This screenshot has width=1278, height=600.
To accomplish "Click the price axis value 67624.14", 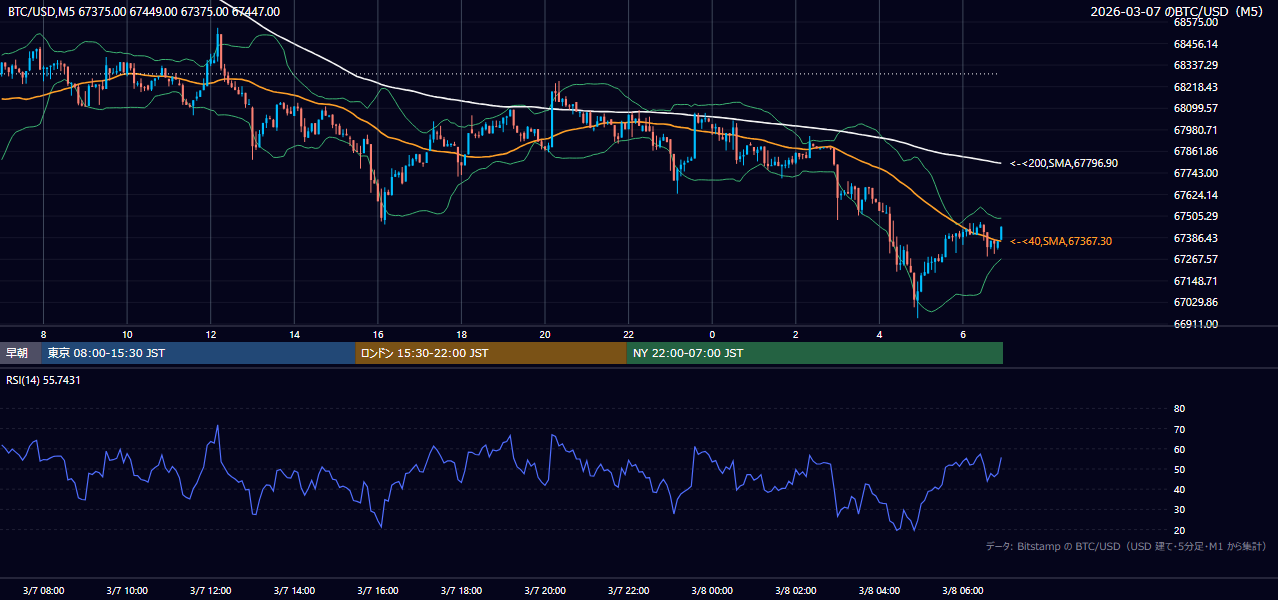I will click(x=1195, y=195).
